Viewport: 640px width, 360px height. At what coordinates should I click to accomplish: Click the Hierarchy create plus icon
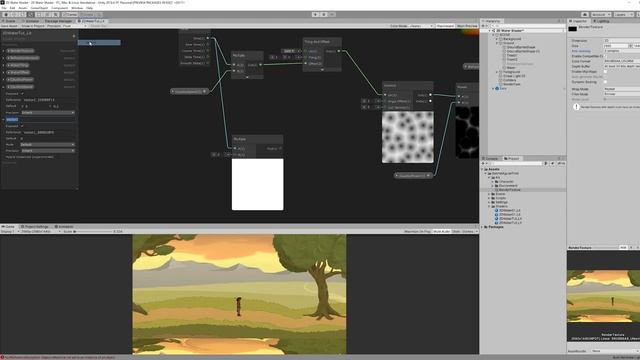click(x=484, y=26)
